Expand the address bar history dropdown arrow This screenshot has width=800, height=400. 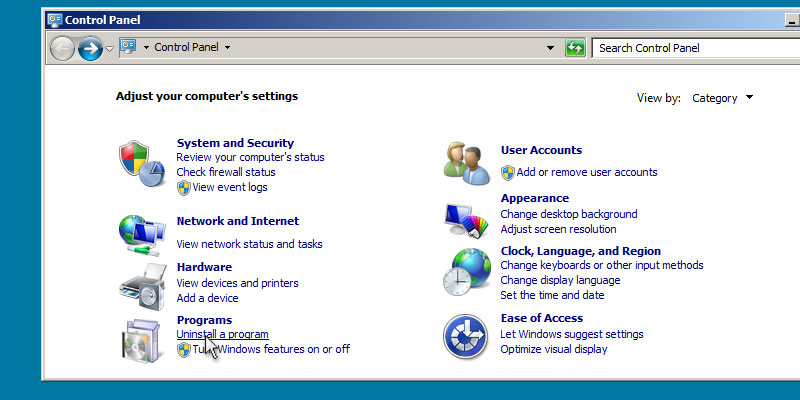550,48
